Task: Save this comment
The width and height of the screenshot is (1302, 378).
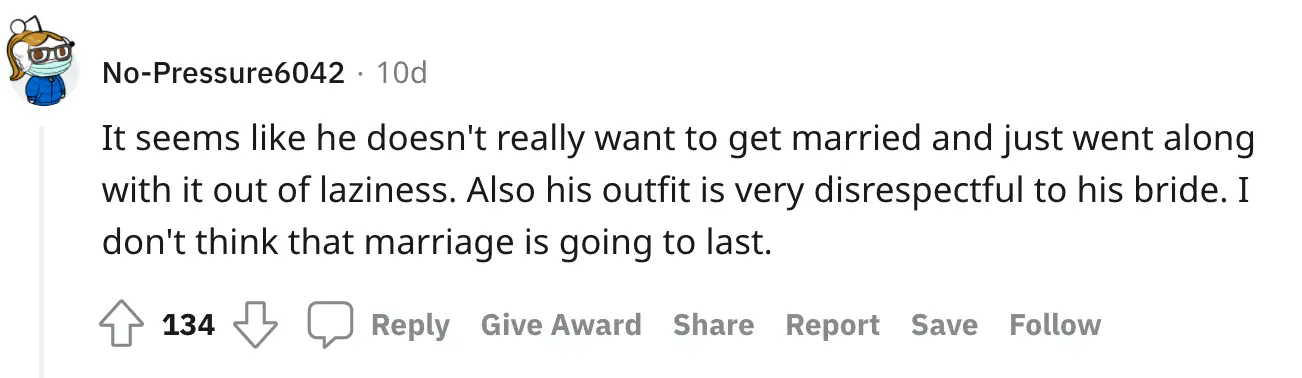Action: 944,325
